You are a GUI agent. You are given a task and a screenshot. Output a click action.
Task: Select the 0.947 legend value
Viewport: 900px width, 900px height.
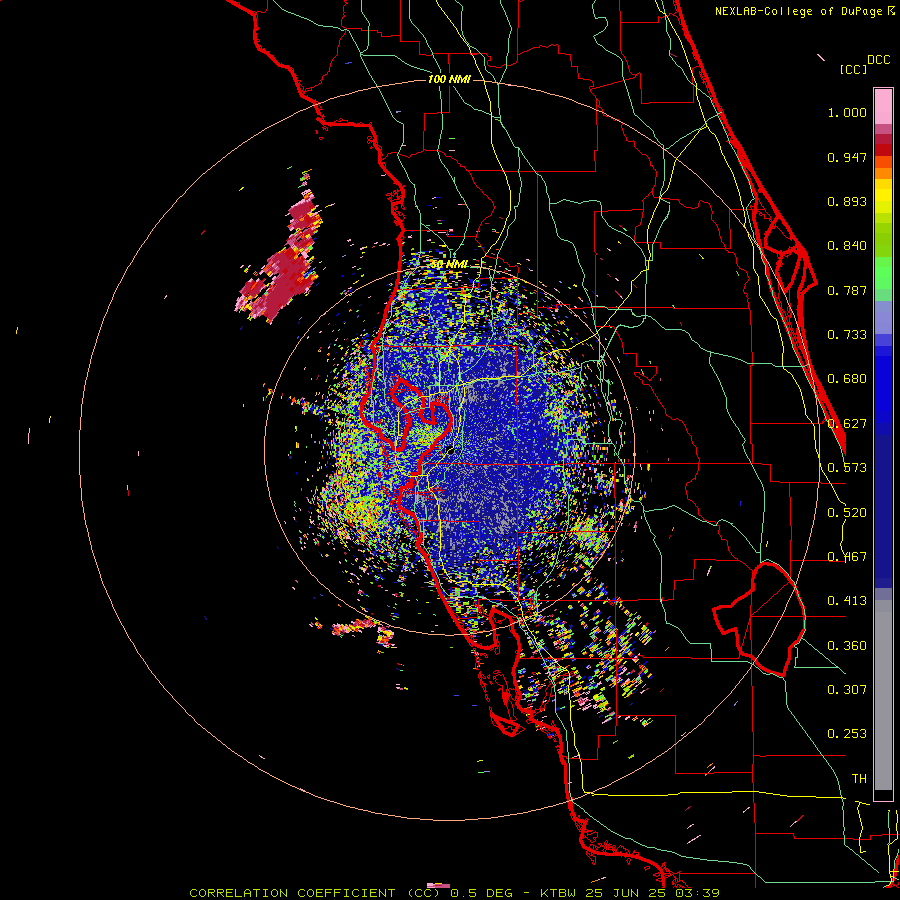(847, 157)
